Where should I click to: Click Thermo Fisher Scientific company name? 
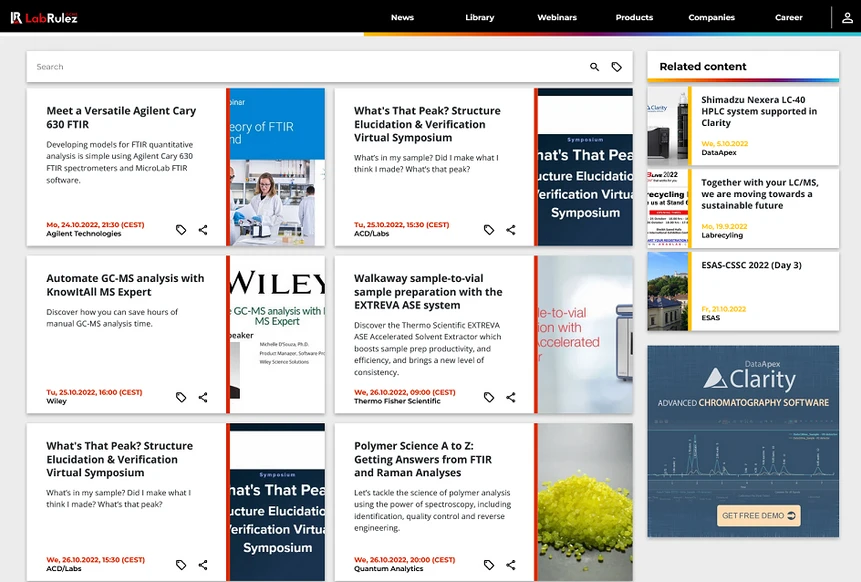pyautogui.click(x=397, y=401)
